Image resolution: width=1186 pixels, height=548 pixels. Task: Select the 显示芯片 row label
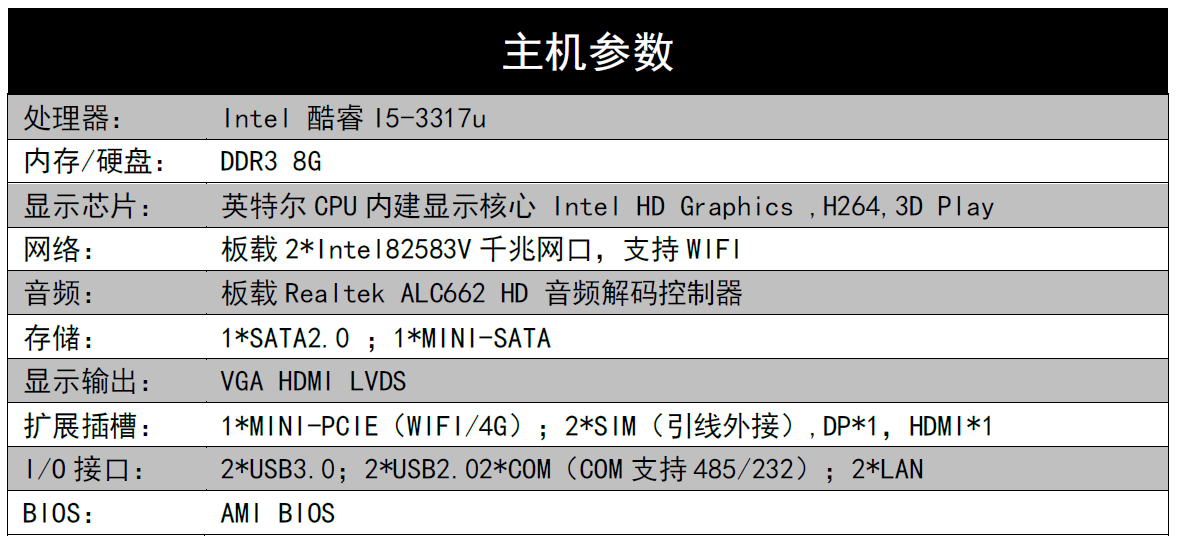(x=88, y=206)
